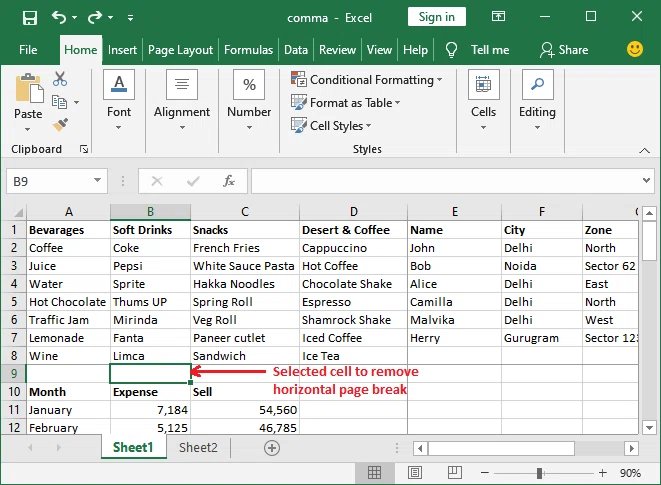This screenshot has width=661, height=485.
Task: Switch to the Review tab
Action: coord(337,50)
